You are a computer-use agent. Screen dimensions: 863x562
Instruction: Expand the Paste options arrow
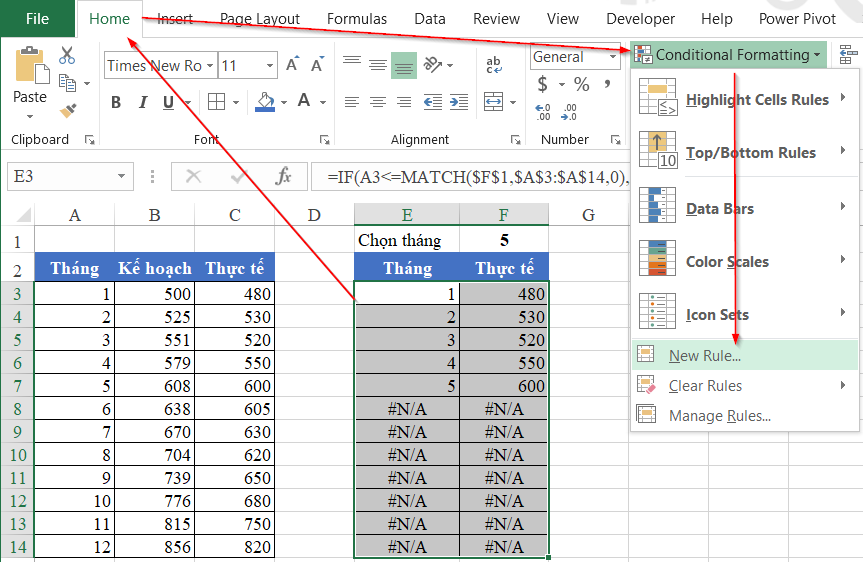tap(30, 117)
